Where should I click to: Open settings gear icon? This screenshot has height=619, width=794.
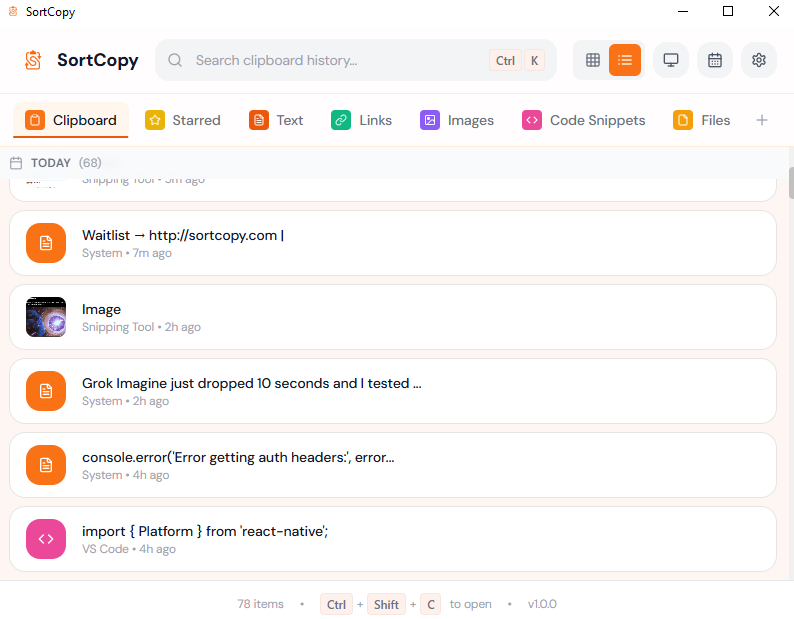[759, 60]
